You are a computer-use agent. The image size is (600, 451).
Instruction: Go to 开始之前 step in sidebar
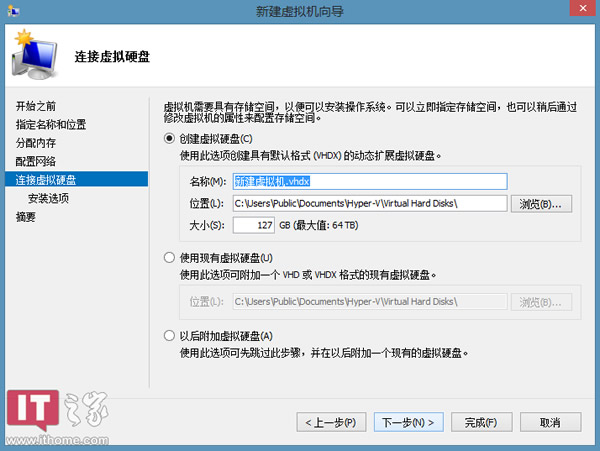36,106
